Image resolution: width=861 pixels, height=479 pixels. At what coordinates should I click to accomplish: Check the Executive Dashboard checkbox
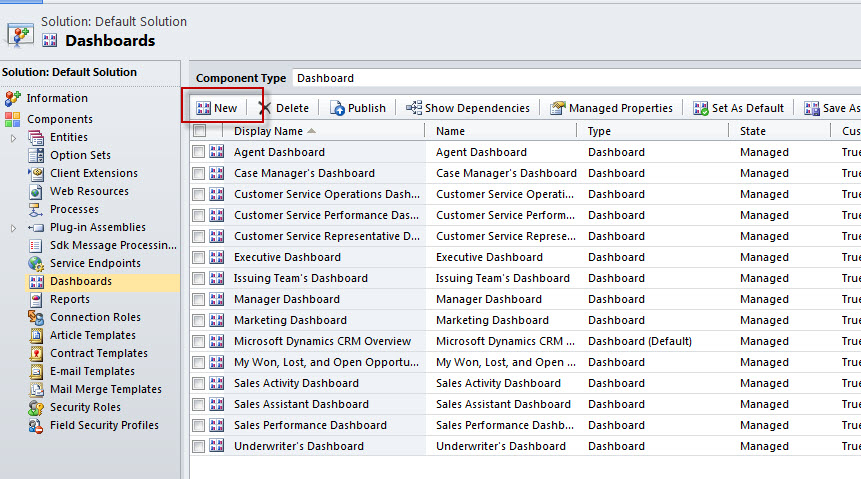(x=199, y=257)
